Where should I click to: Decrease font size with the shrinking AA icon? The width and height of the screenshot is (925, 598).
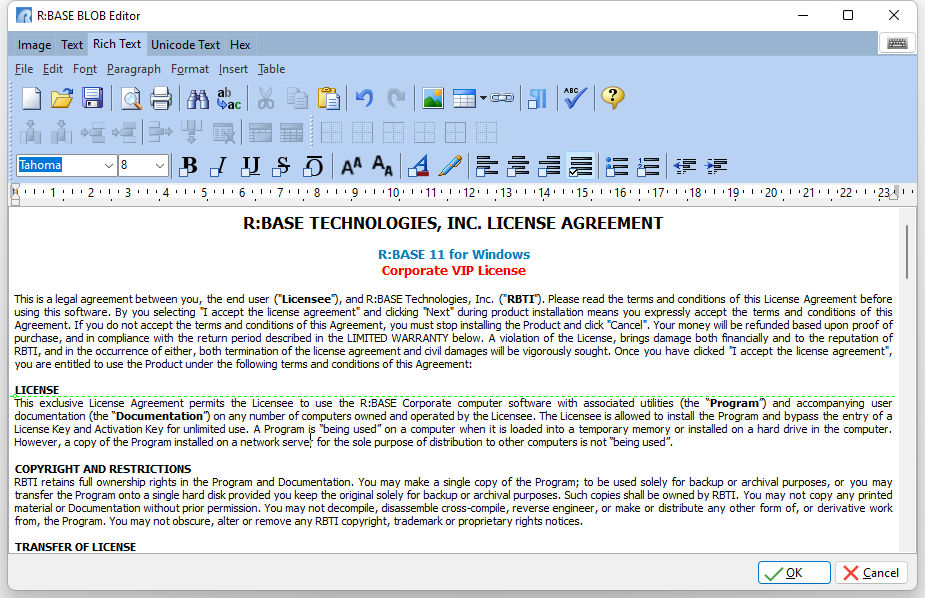coord(382,166)
